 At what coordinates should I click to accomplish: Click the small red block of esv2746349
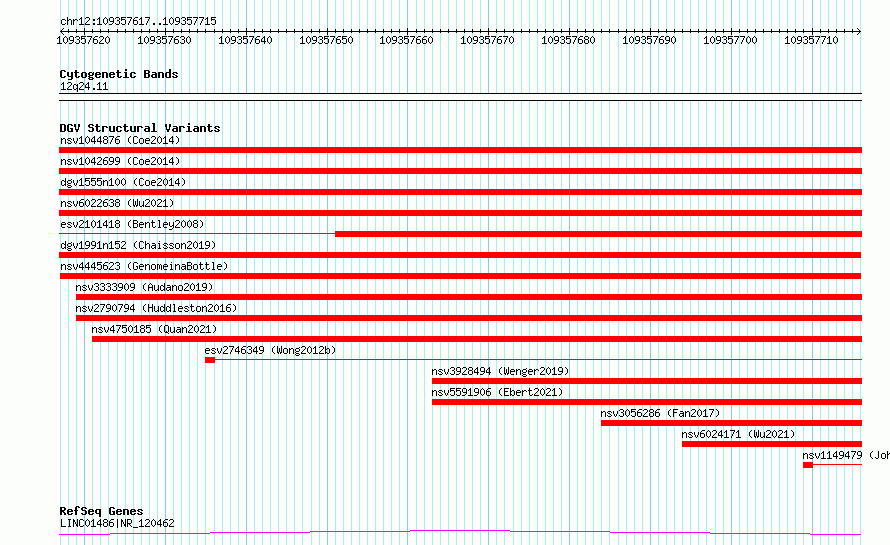[210, 360]
